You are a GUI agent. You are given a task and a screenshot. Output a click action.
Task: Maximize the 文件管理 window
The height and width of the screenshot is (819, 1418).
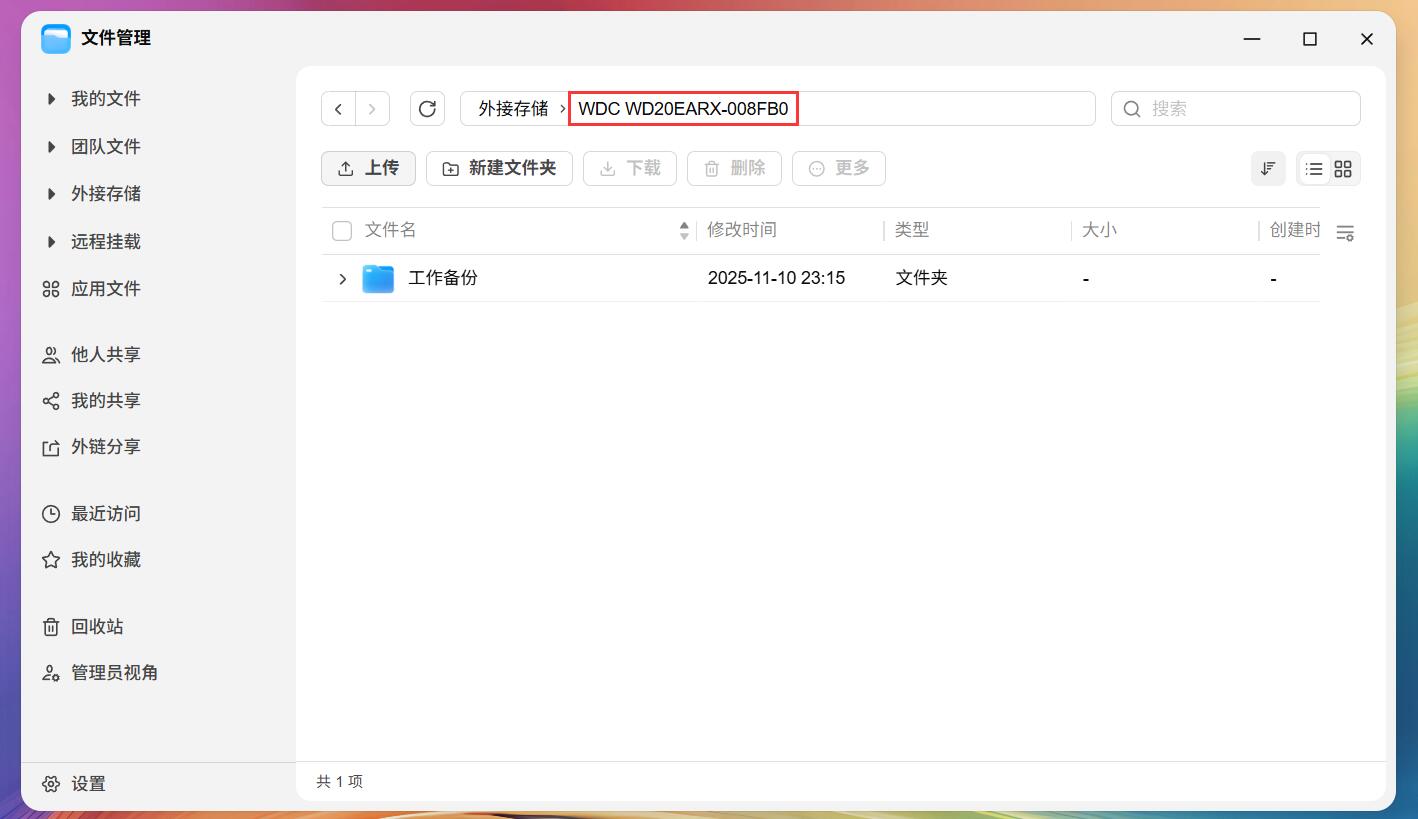[1310, 39]
